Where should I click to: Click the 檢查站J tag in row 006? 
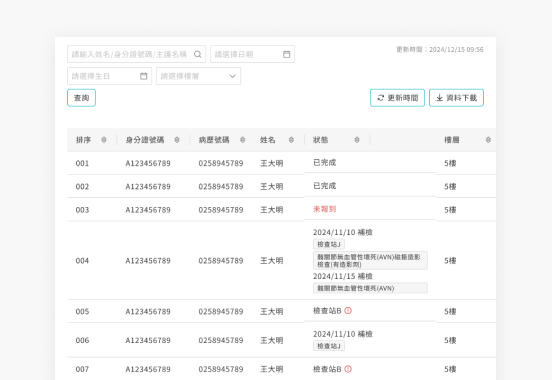coord(329,346)
